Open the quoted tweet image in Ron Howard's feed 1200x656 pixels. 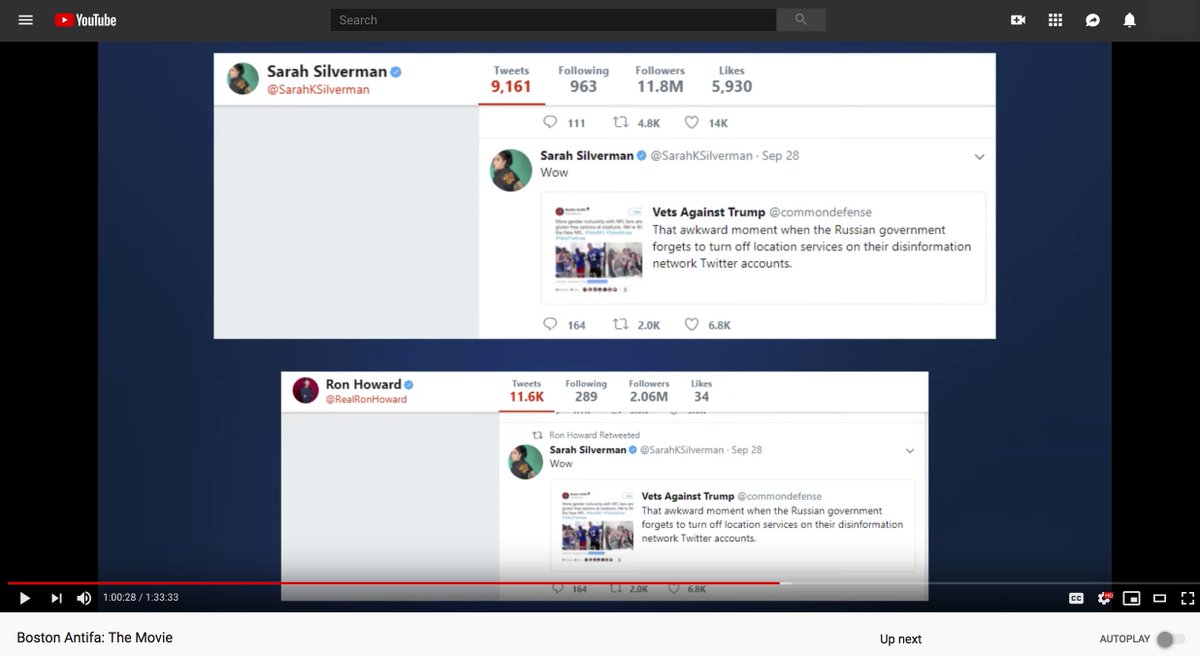[x=597, y=526]
